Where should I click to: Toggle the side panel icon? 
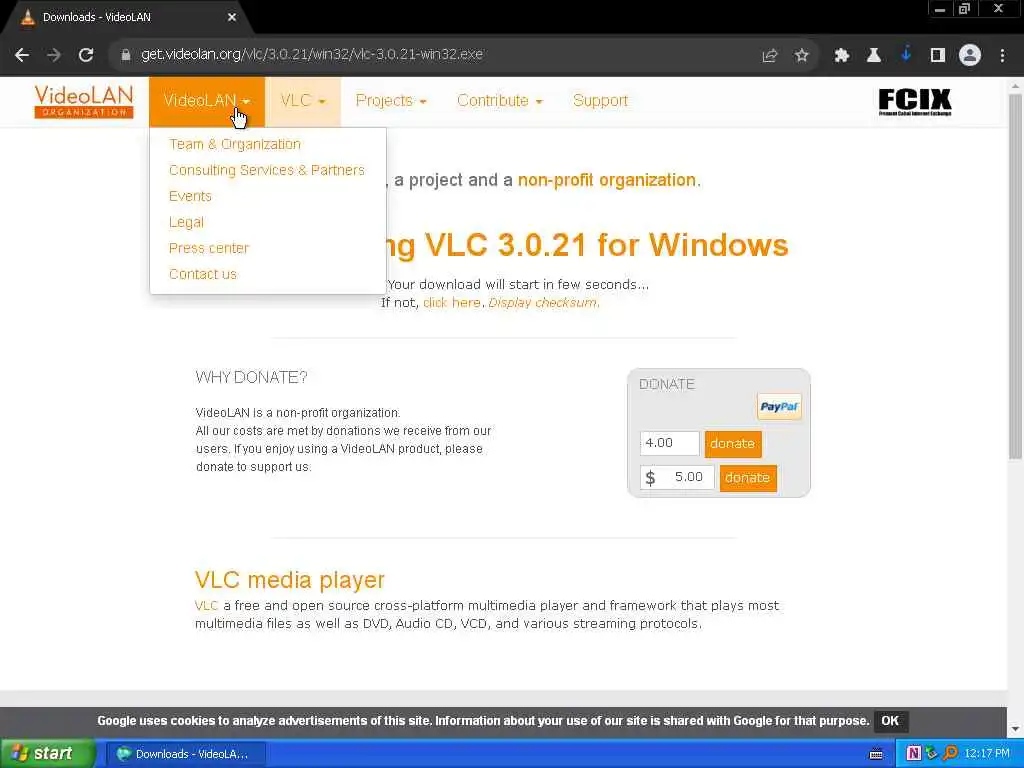coord(938,56)
